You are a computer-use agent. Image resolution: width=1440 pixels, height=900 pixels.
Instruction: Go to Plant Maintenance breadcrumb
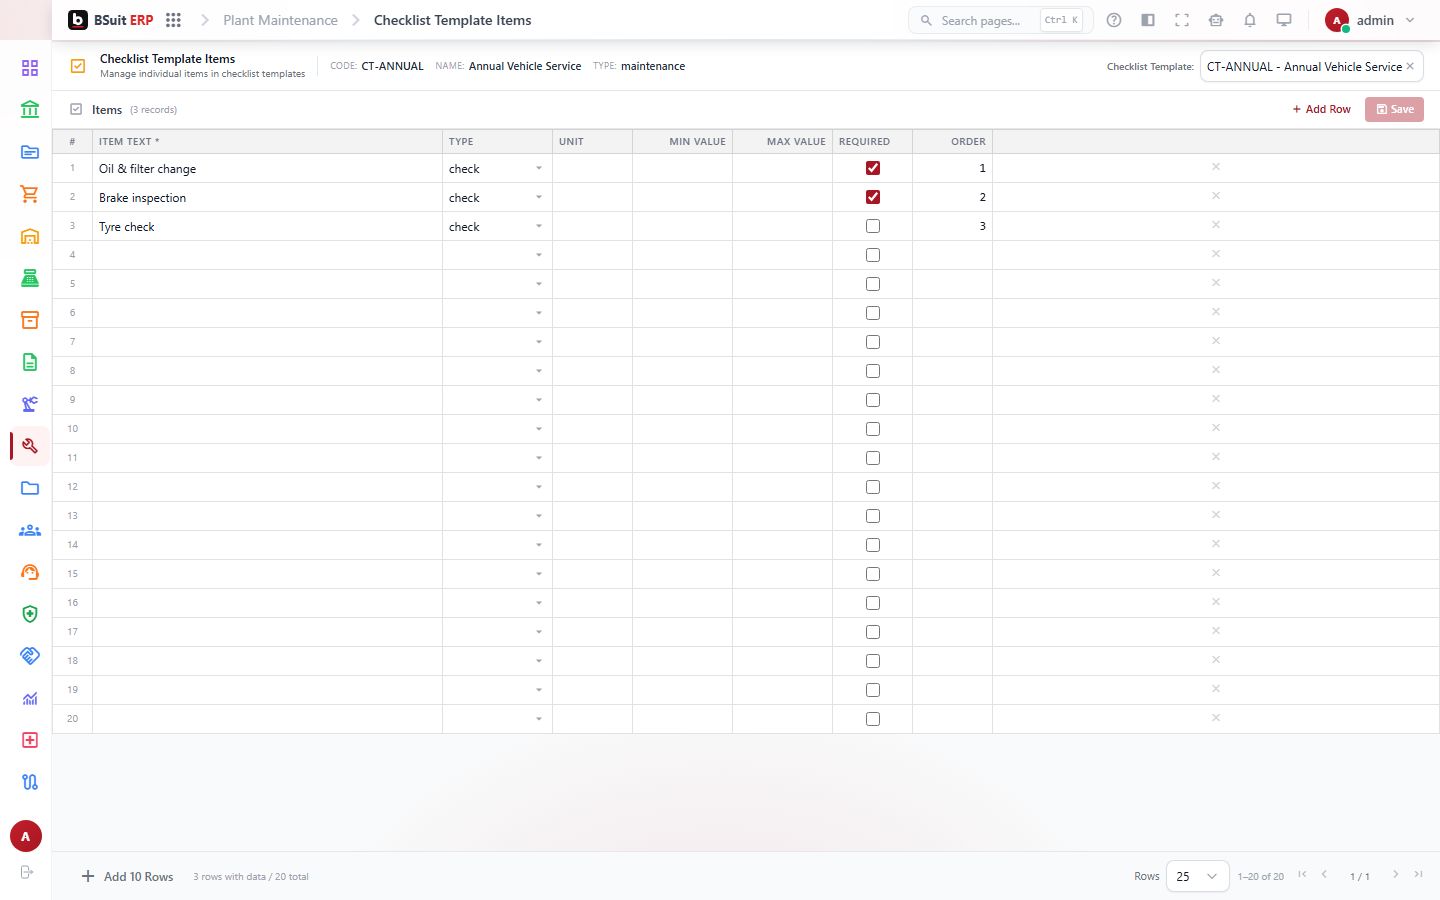pyautogui.click(x=280, y=20)
